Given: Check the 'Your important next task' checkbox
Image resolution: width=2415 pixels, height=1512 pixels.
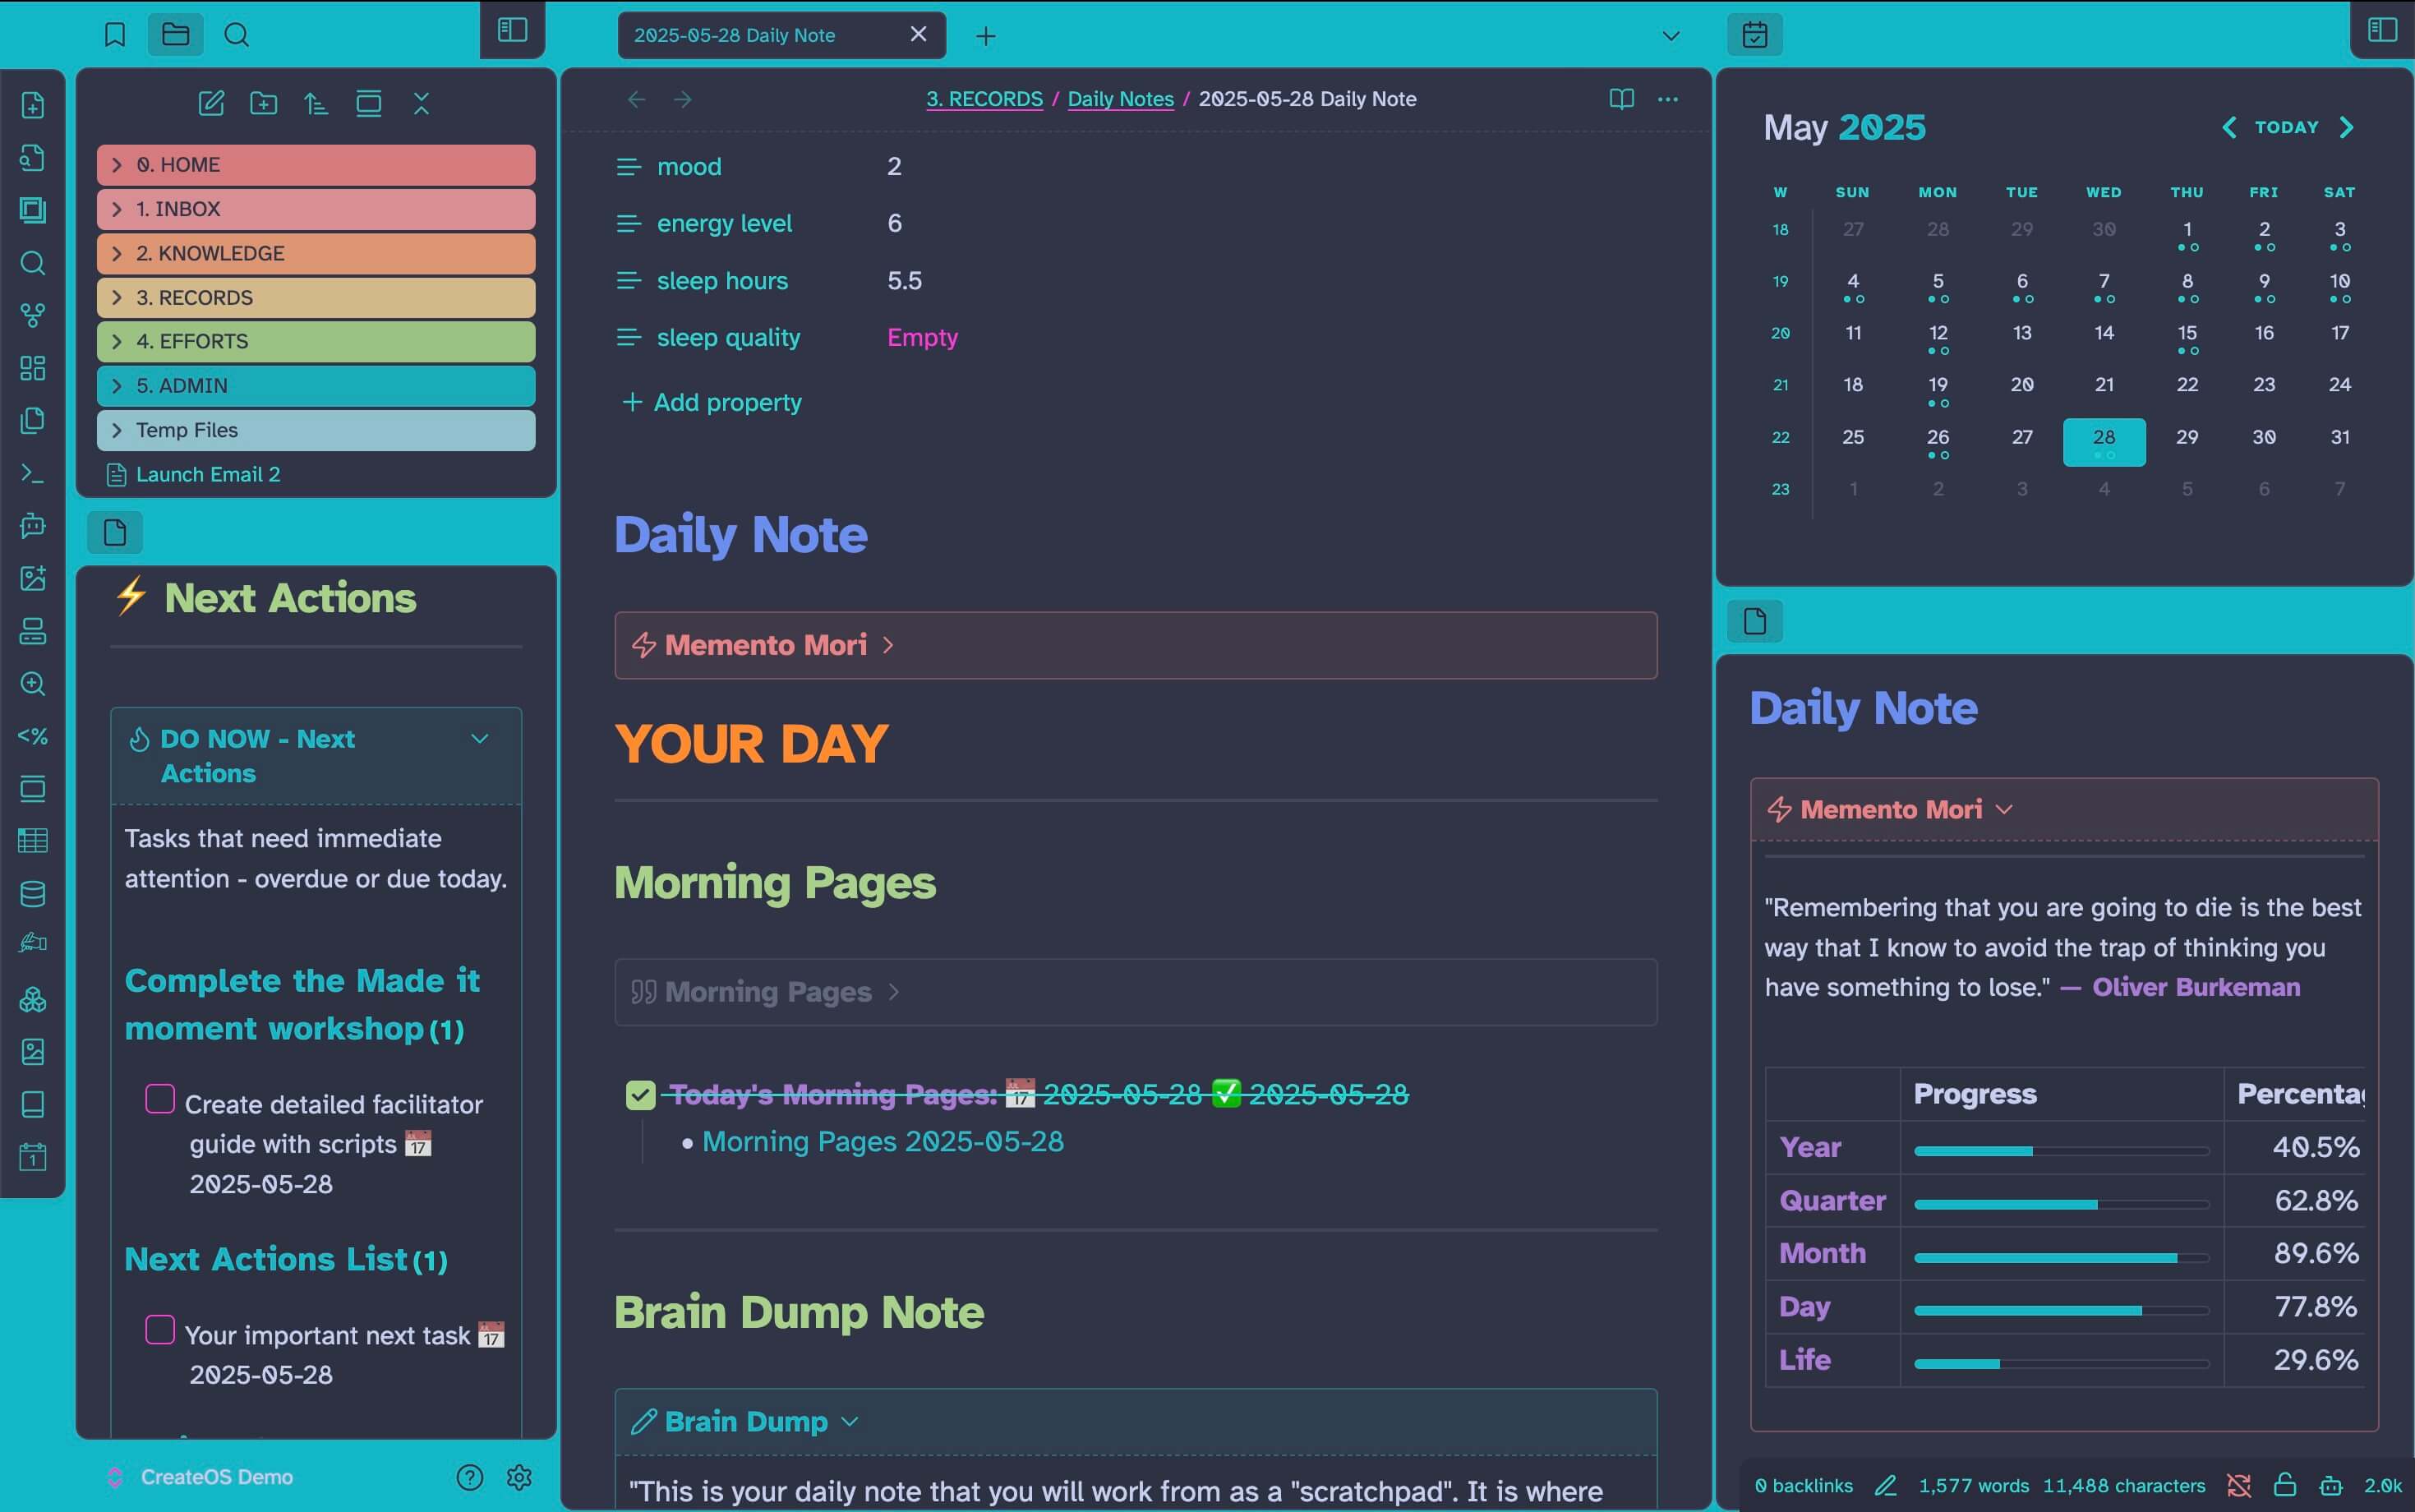Looking at the screenshot, I should (160, 1330).
